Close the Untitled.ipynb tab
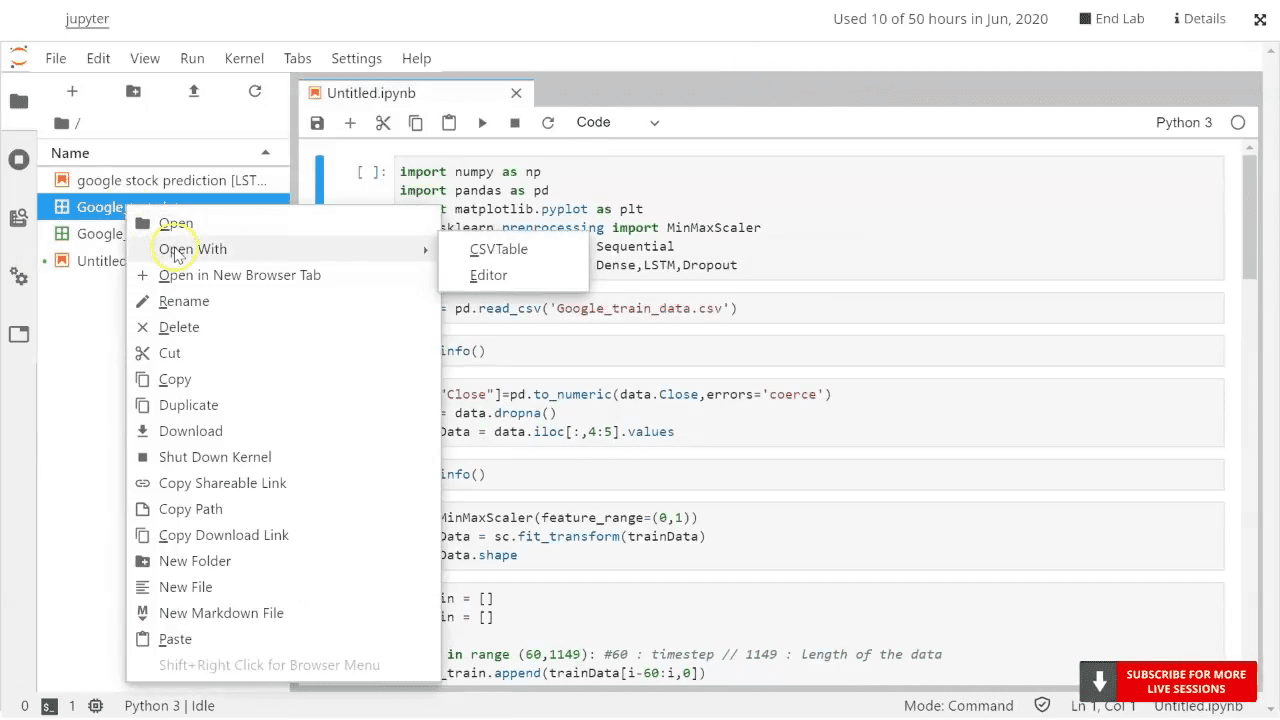 pyautogui.click(x=516, y=93)
